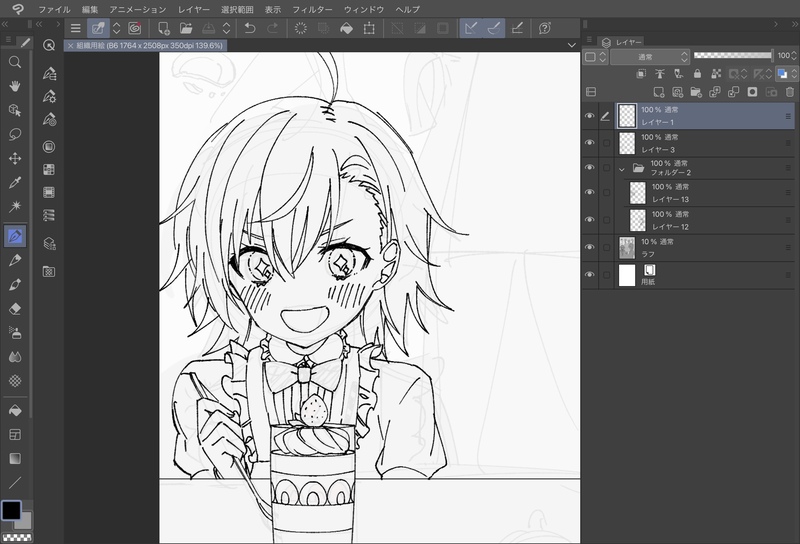Open palette color dropdown in layer panel
This screenshot has width=800, height=544.
(595, 57)
